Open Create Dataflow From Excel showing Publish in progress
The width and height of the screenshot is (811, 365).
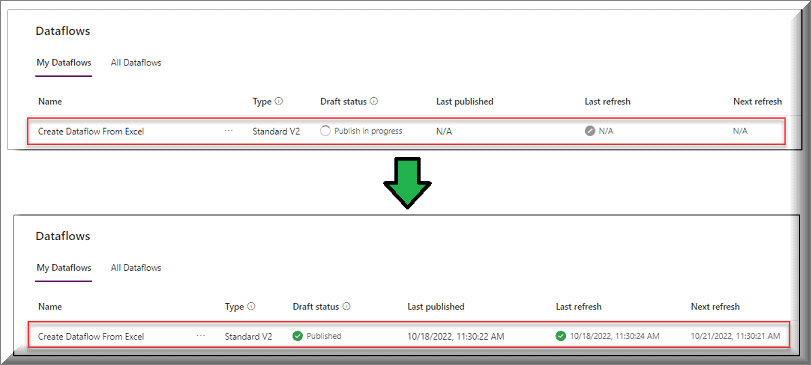point(91,131)
